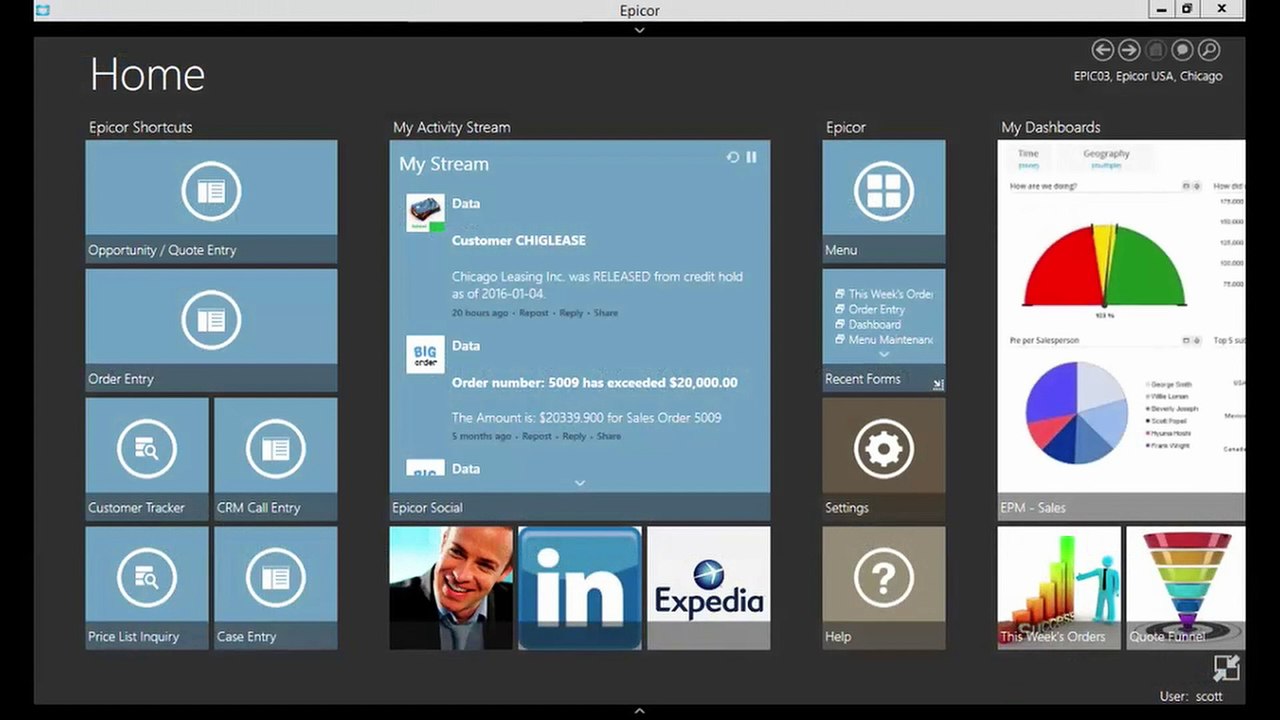The width and height of the screenshot is (1280, 720).
Task: Click the Frank Wright legend entry
Action: 1166,447
